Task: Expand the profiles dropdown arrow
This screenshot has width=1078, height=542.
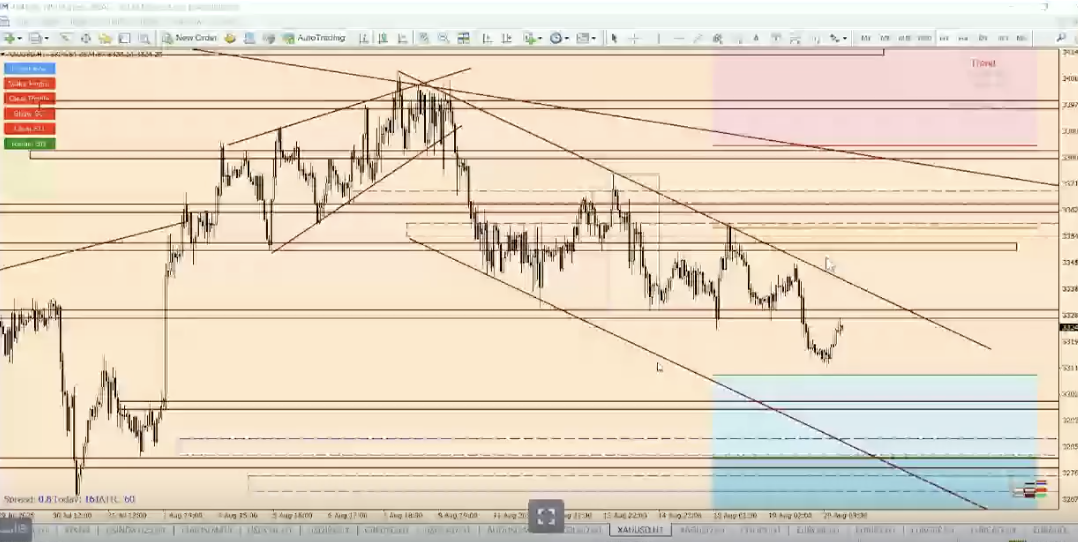Action: [45, 38]
